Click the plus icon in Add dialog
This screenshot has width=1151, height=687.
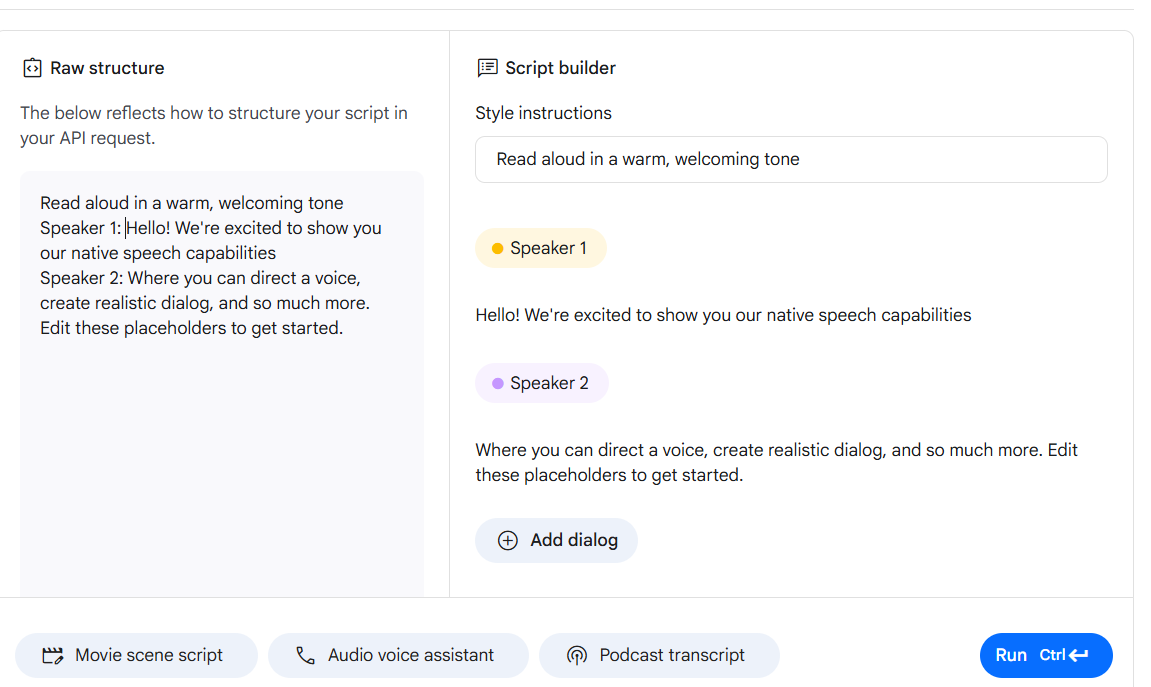508,541
